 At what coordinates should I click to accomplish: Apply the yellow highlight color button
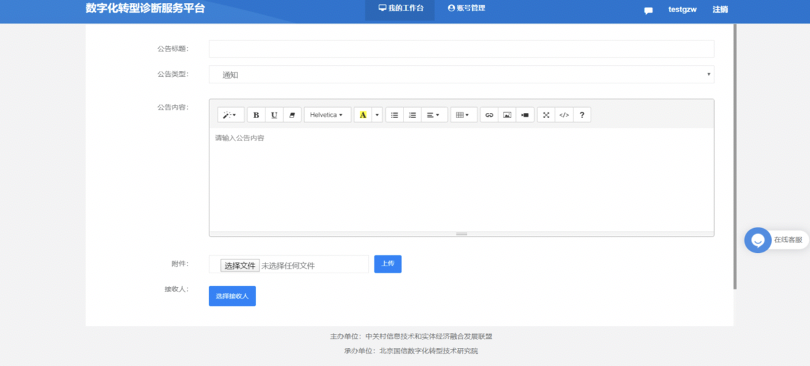(x=363, y=115)
